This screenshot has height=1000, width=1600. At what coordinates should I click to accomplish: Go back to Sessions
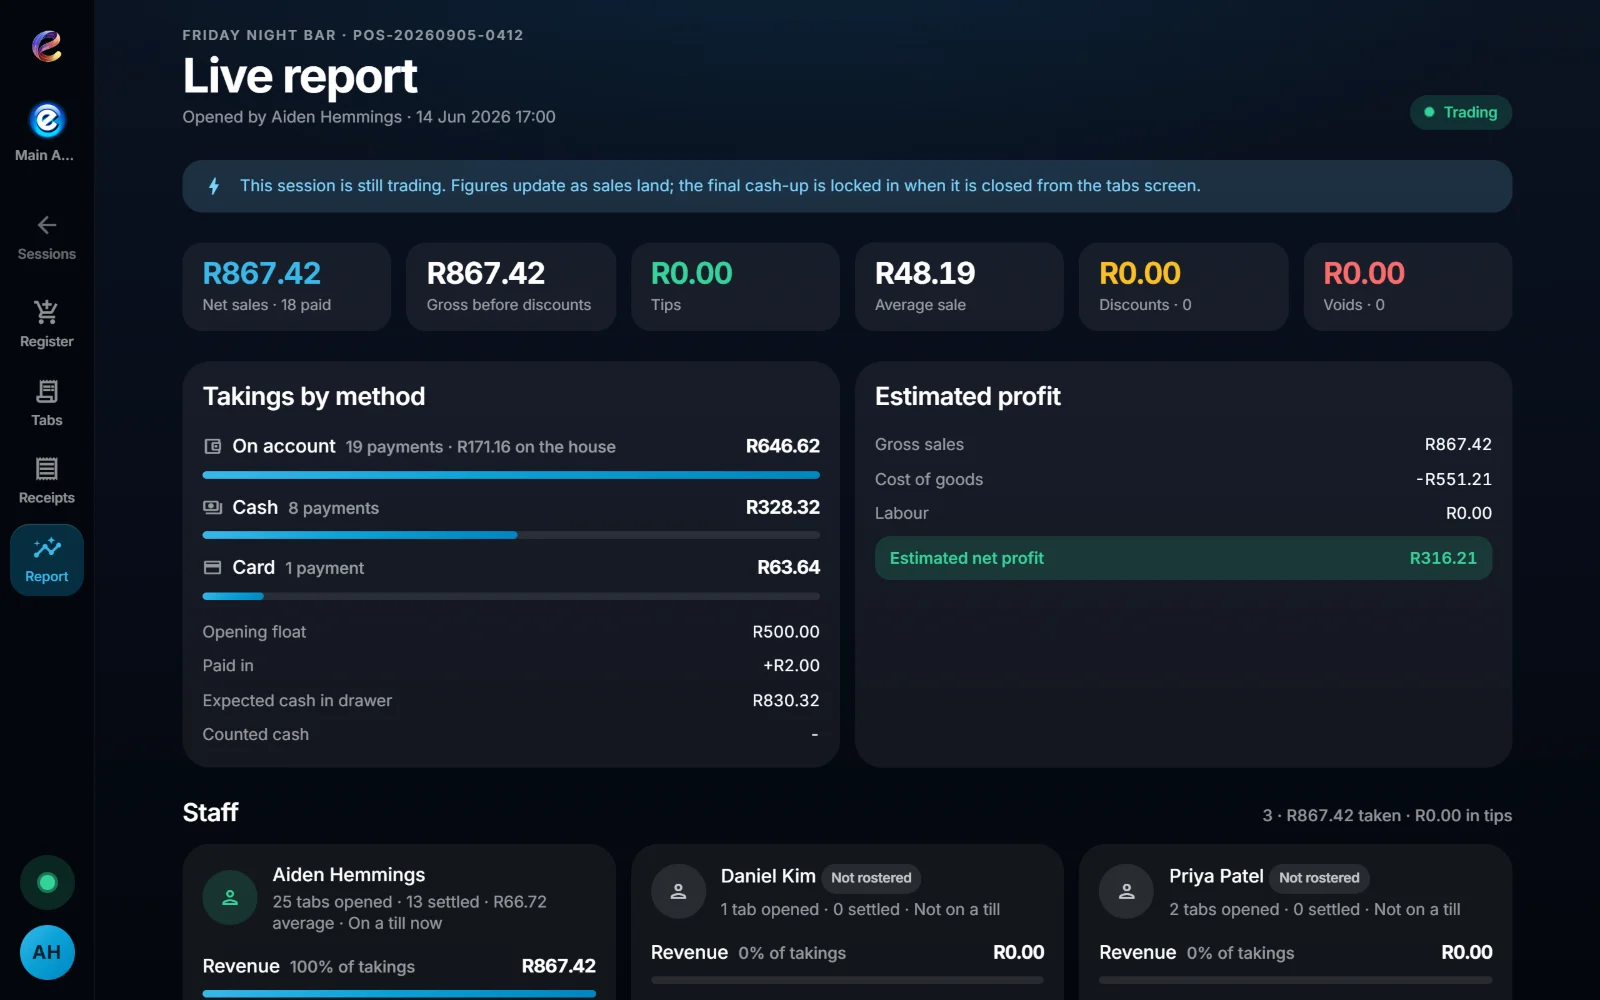click(47, 238)
